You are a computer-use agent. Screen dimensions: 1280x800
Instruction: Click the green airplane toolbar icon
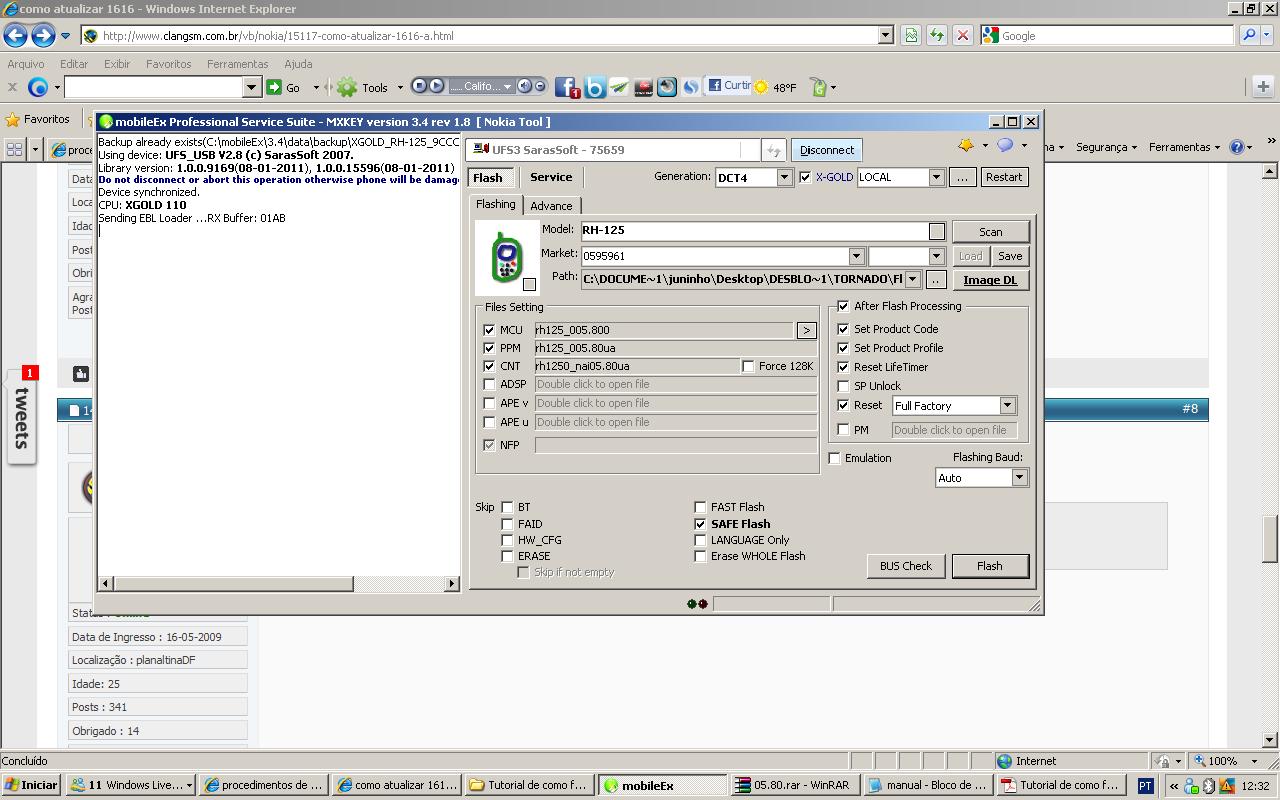click(x=619, y=87)
